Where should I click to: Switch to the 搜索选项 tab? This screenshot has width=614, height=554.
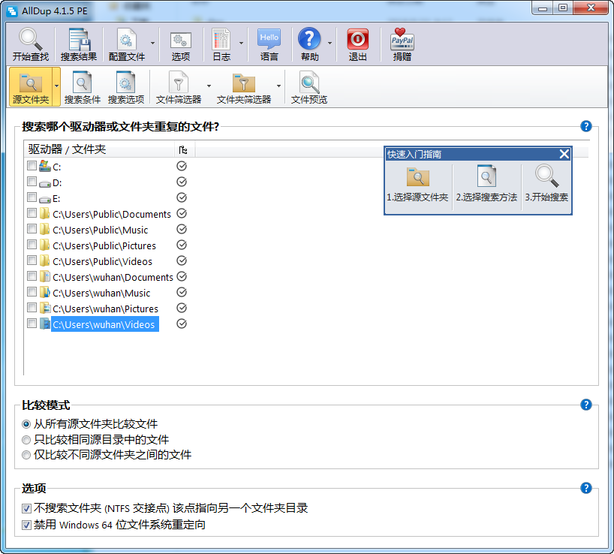click(x=126, y=87)
